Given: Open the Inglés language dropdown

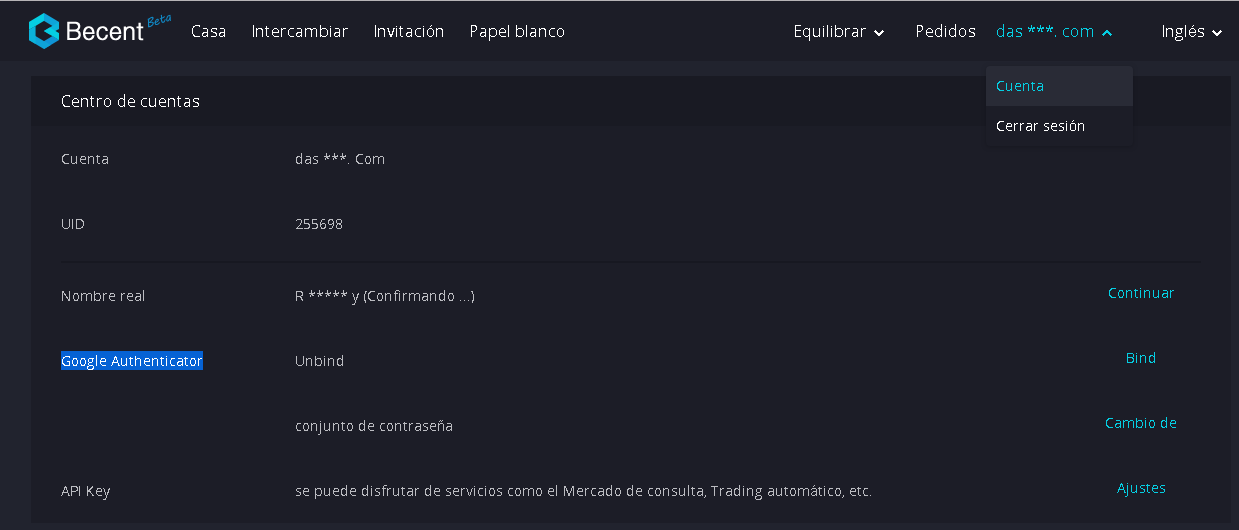Looking at the screenshot, I should pos(1192,32).
